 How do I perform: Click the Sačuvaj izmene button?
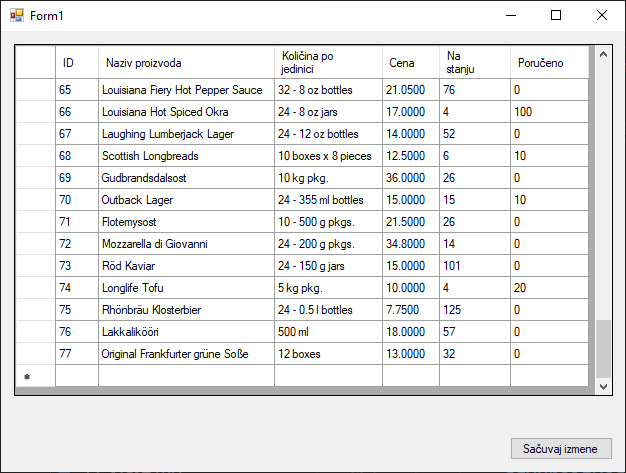(560, 449)
